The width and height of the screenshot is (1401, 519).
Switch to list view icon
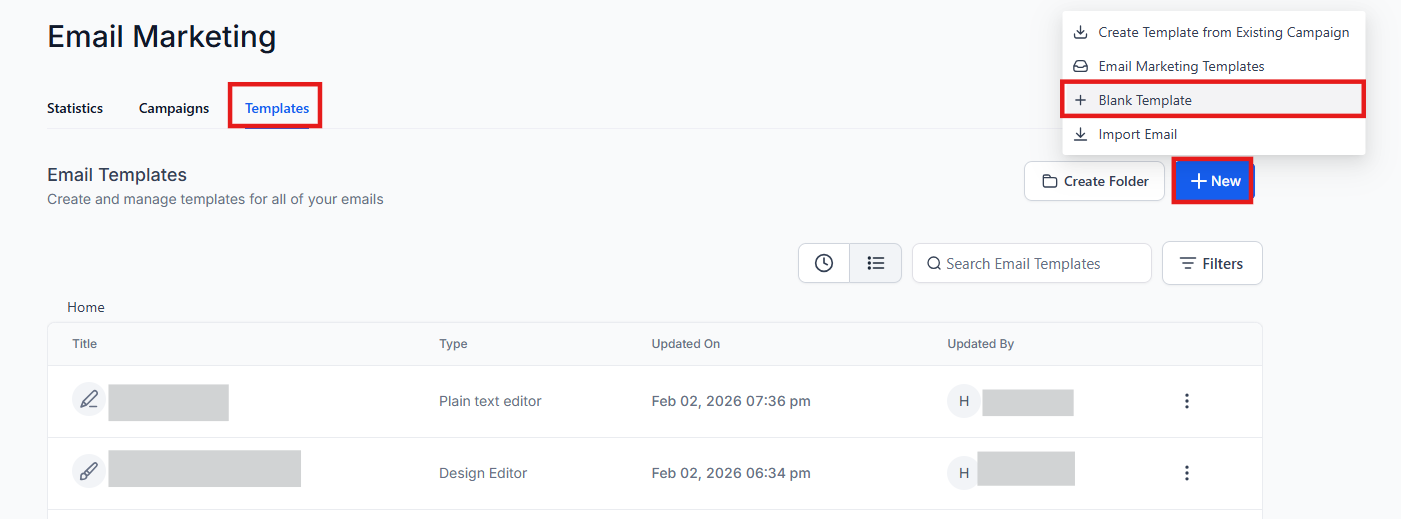click(x=876, y=263)
